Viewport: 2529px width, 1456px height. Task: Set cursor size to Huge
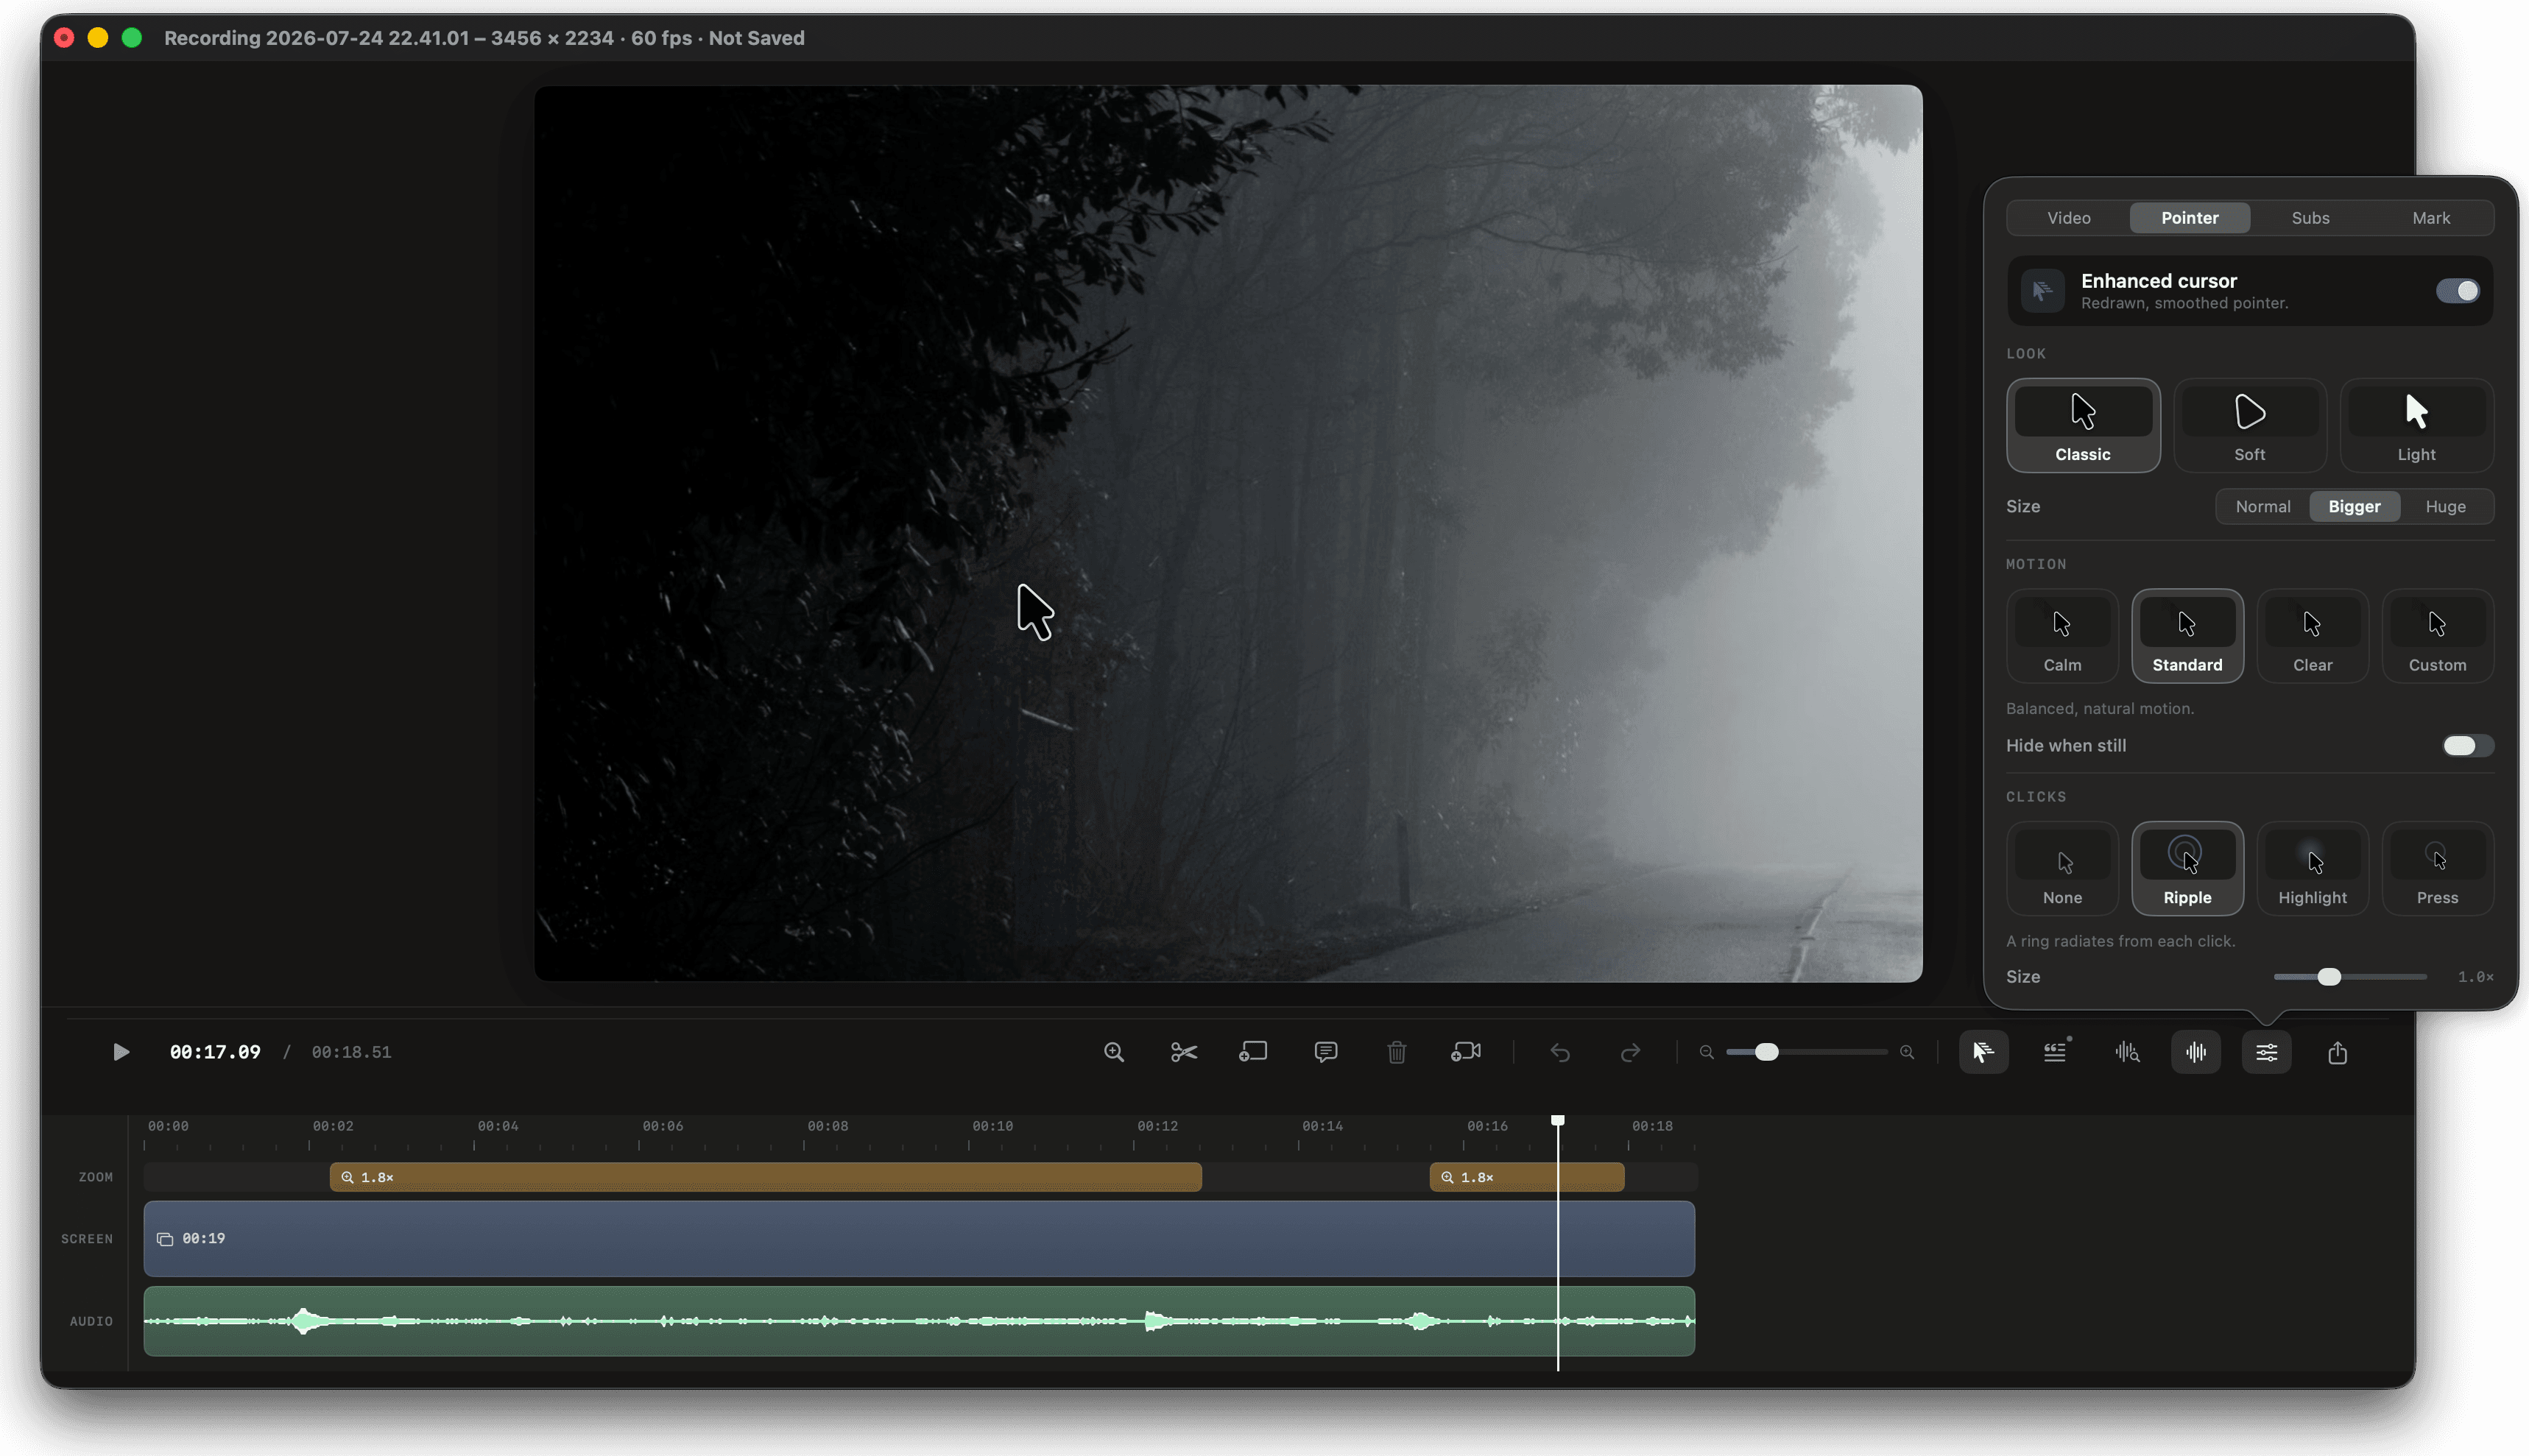(2445, 507)
